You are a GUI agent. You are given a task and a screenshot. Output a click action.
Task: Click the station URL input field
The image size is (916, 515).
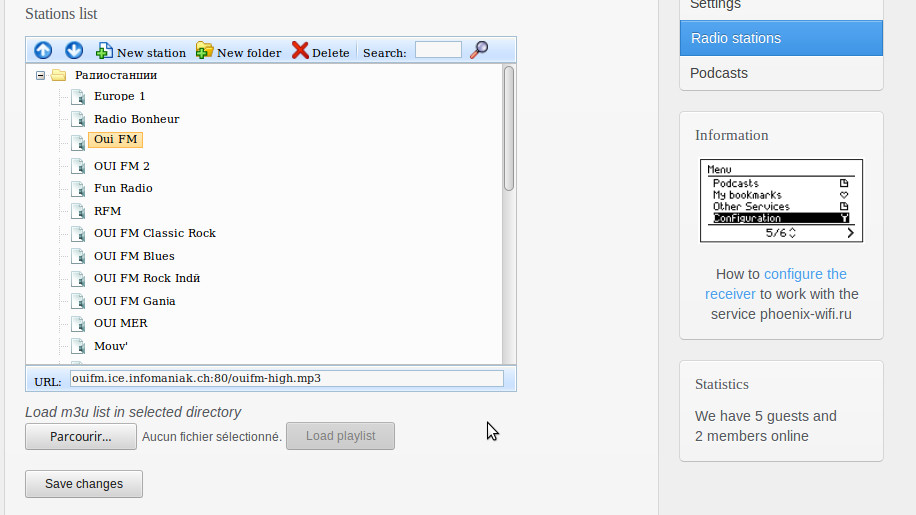[287, 378]
